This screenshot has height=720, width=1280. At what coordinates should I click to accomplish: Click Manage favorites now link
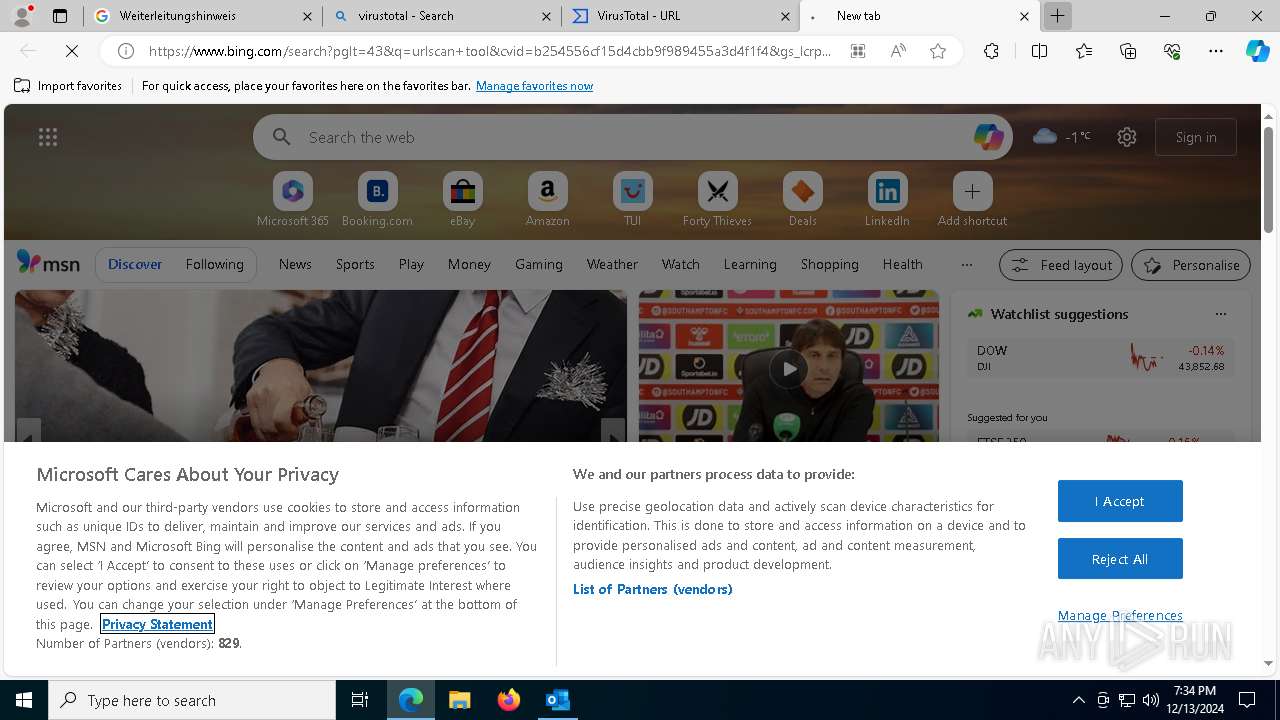click(534, 86)
